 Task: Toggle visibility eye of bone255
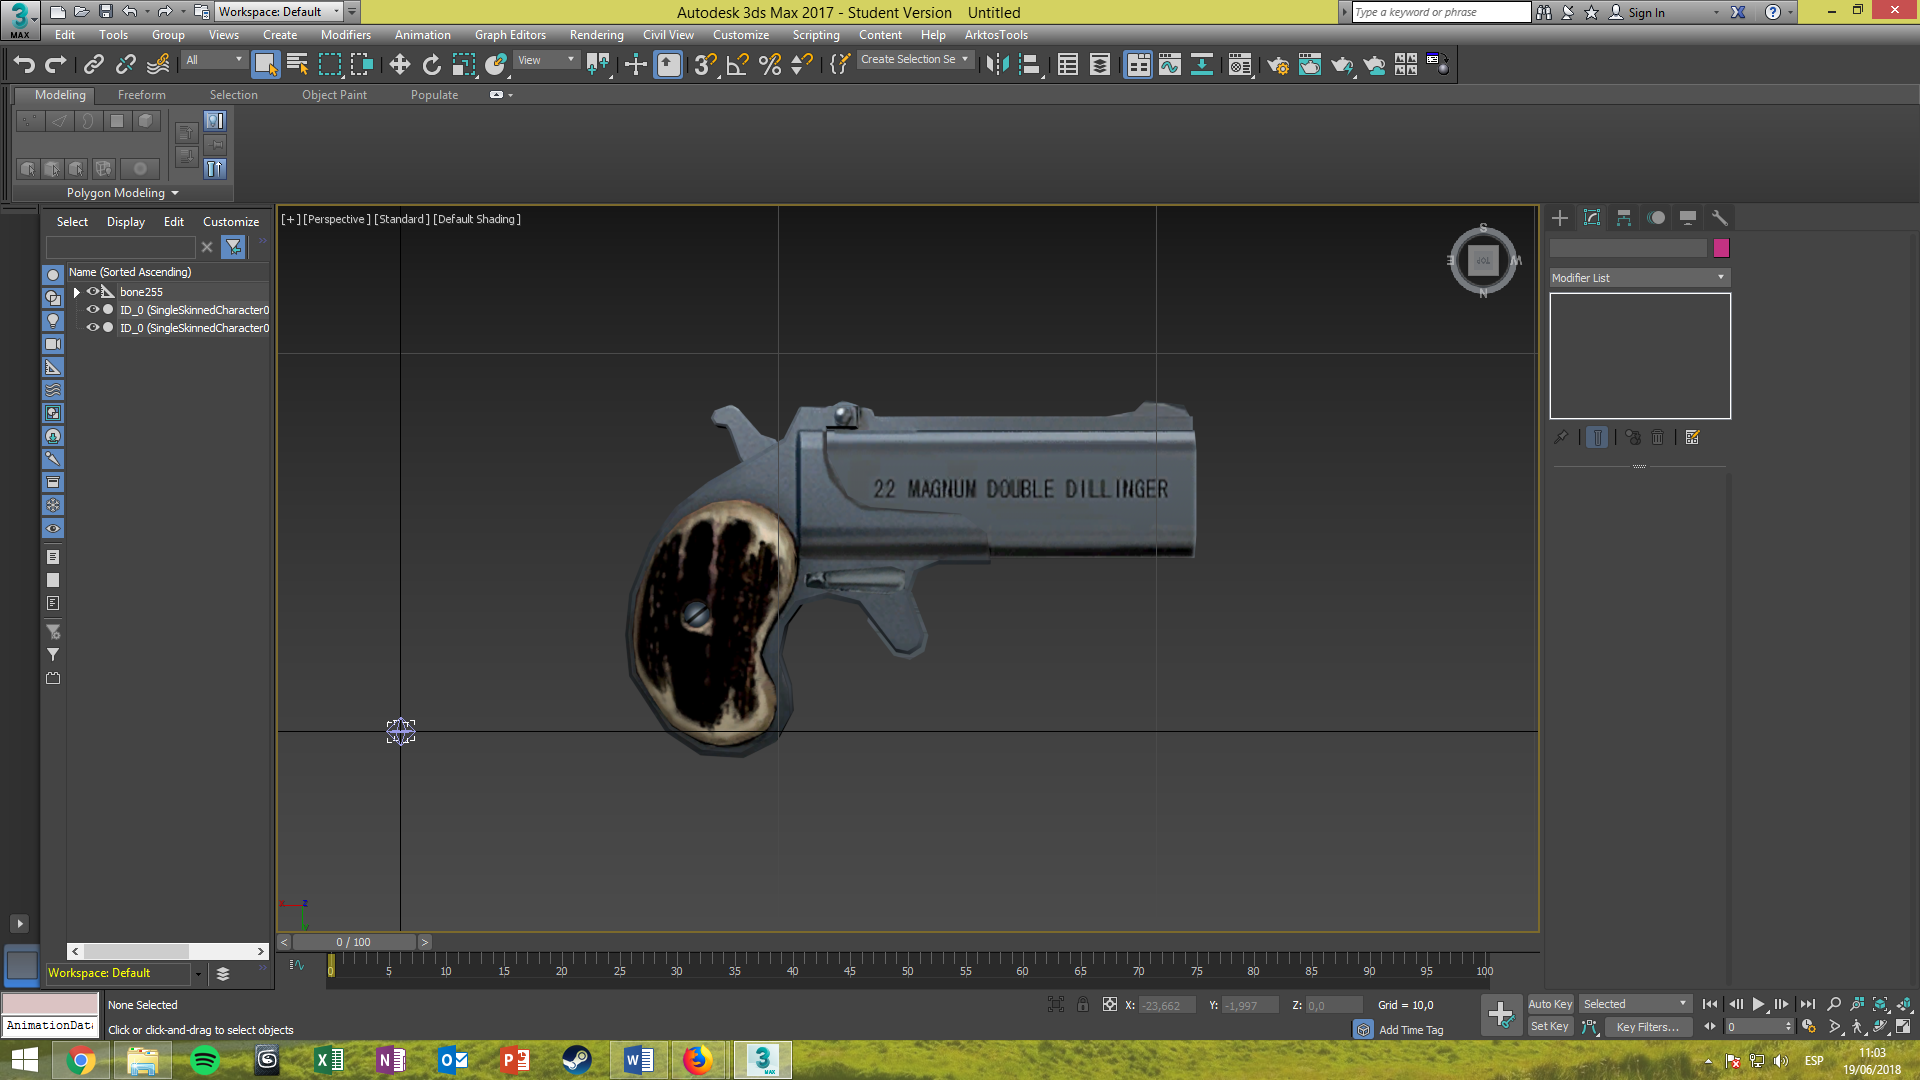[x=92, y=292]
